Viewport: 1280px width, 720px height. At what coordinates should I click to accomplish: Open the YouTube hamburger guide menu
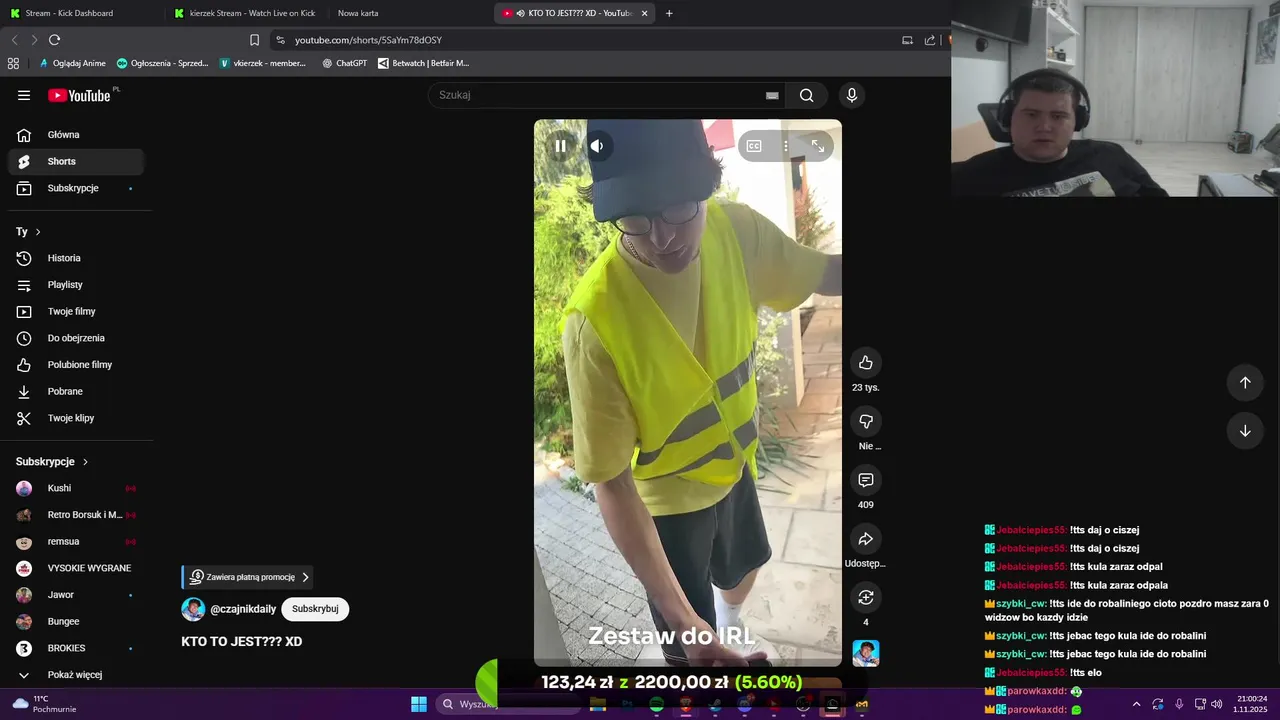click(24, 95)
